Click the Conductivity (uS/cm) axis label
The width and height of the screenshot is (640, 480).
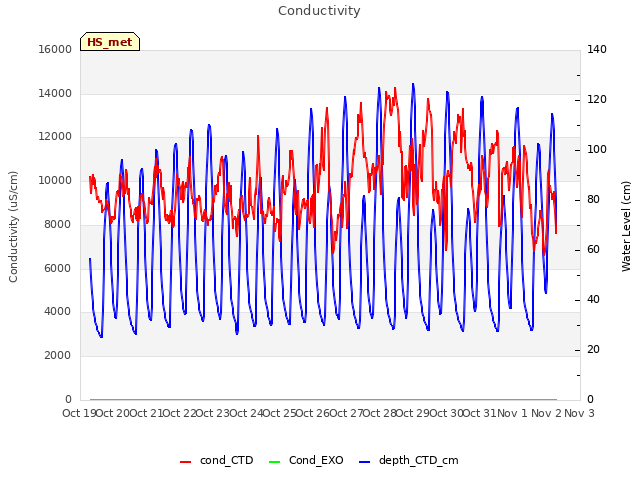pyautogui.click(x=13, y=227)
